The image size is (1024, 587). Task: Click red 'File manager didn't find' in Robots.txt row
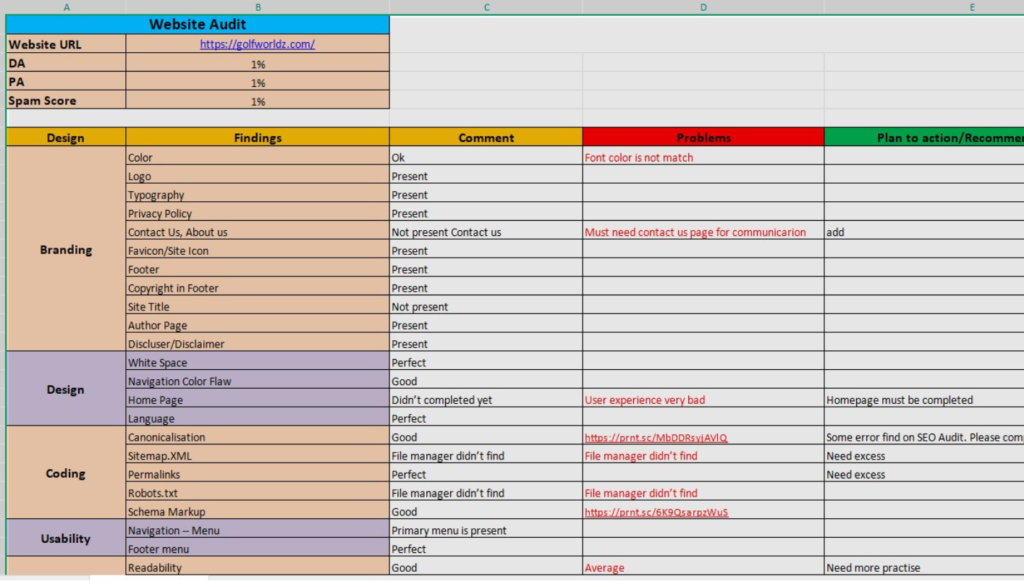(703, 493)
